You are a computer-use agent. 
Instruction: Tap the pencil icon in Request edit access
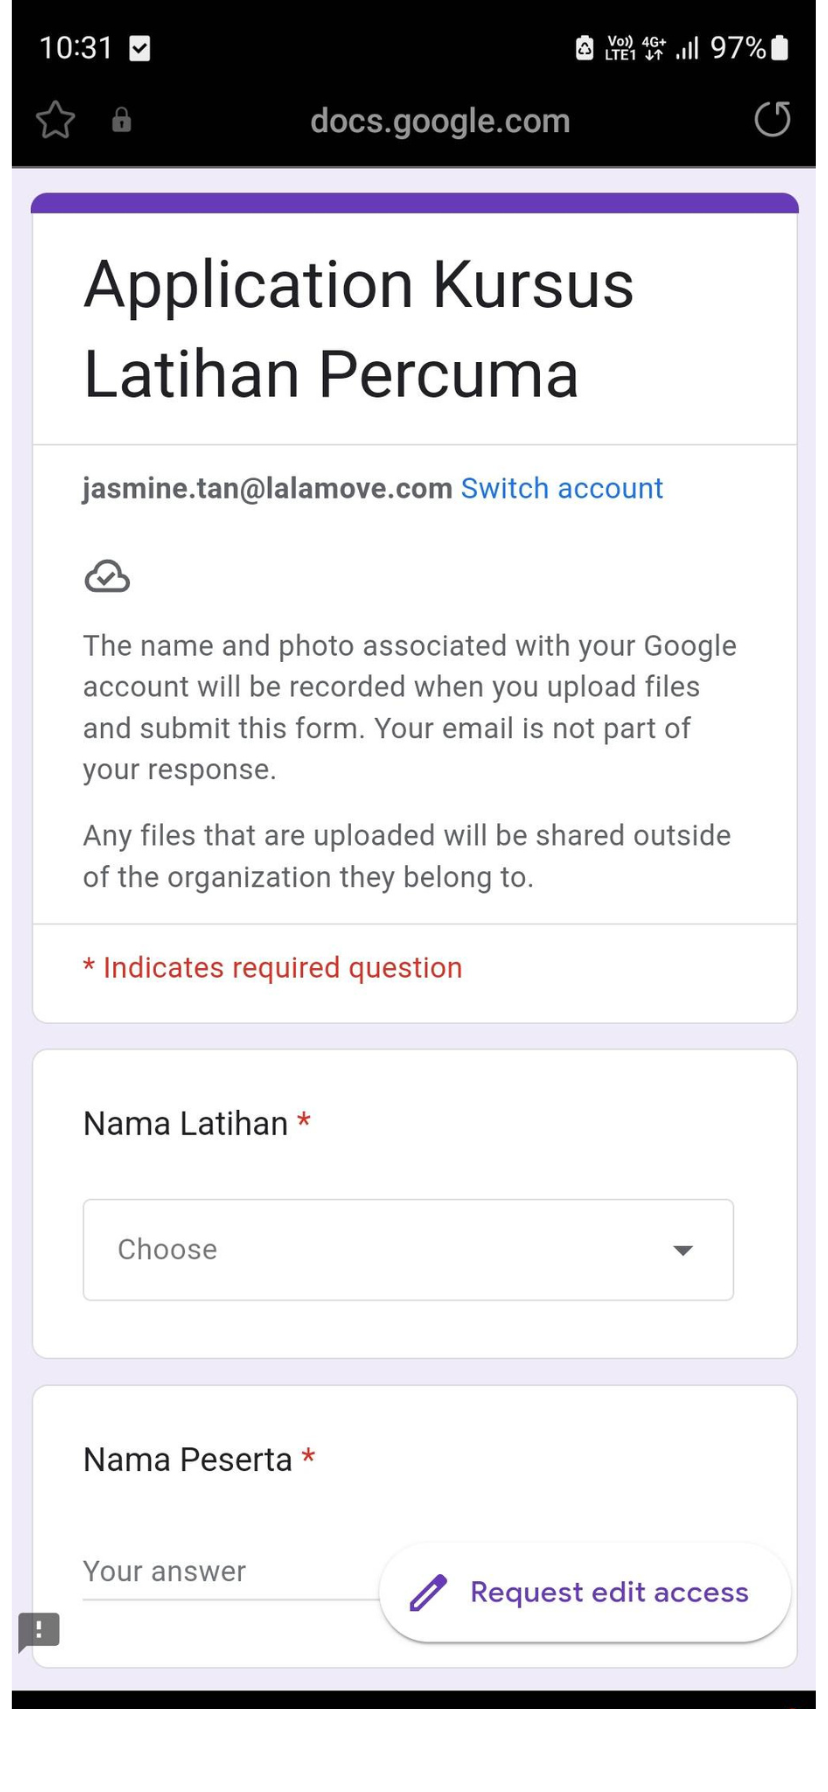tap(428, 1592)
